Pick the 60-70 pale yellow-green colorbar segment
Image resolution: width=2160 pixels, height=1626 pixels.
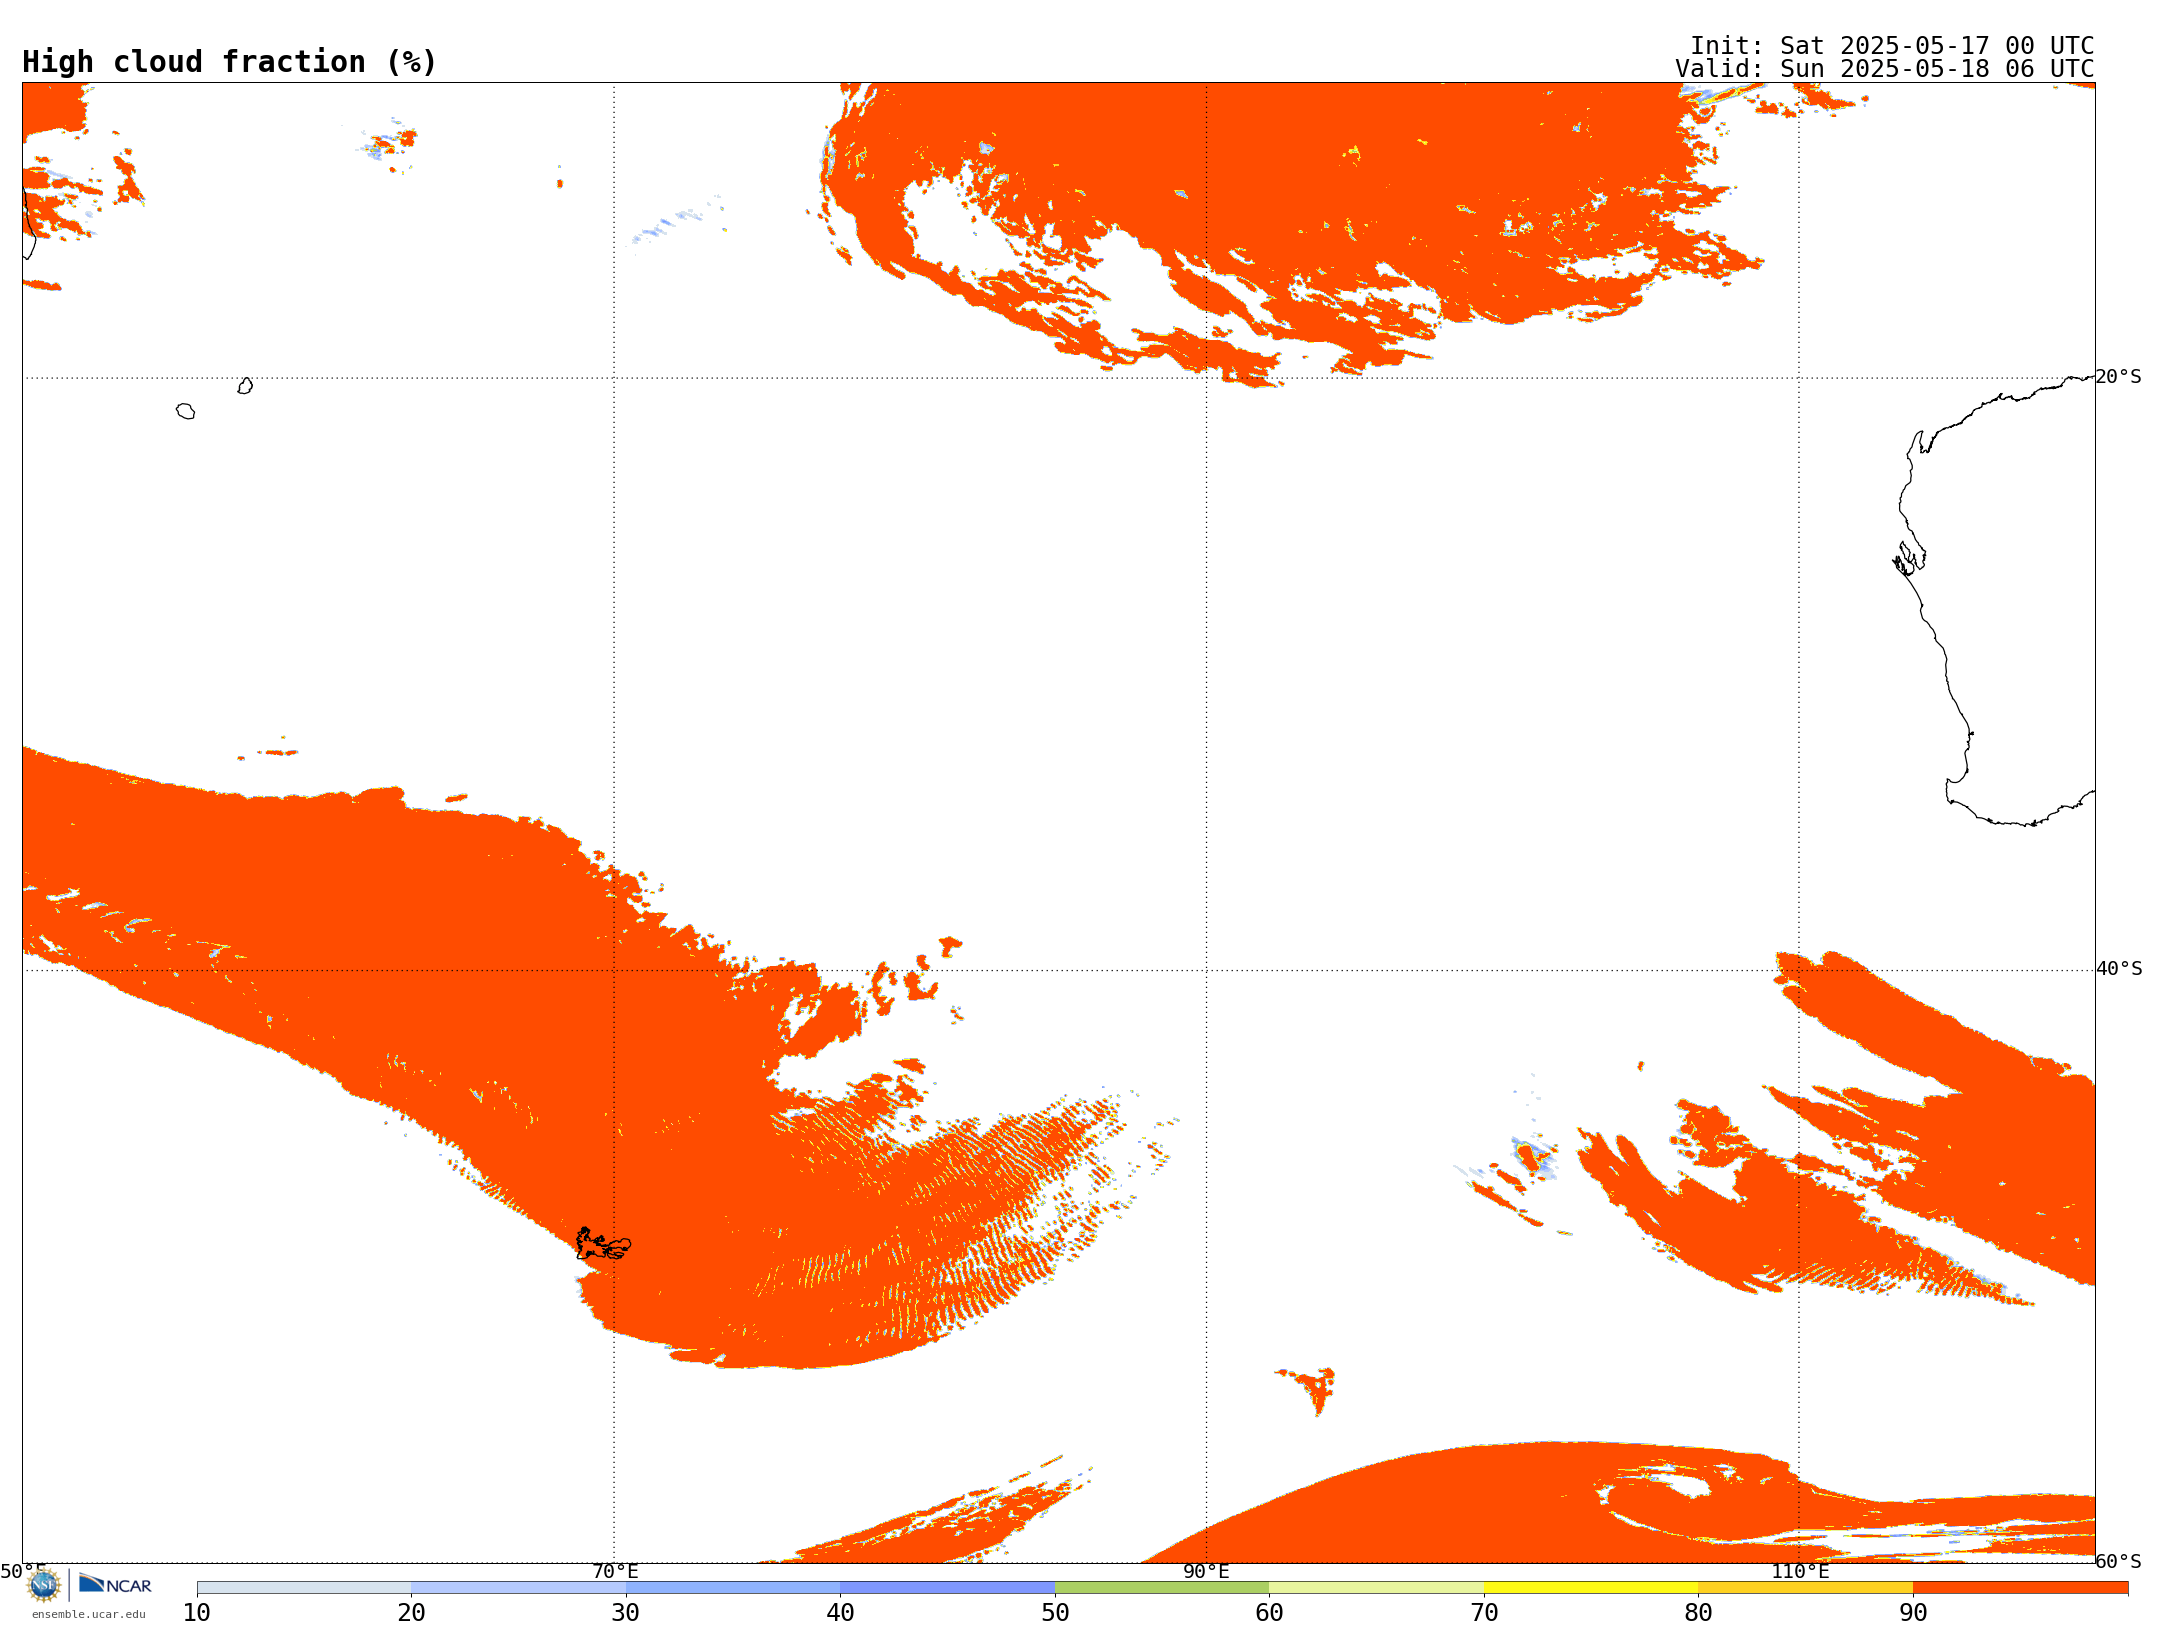[x=1376, y=1588]
